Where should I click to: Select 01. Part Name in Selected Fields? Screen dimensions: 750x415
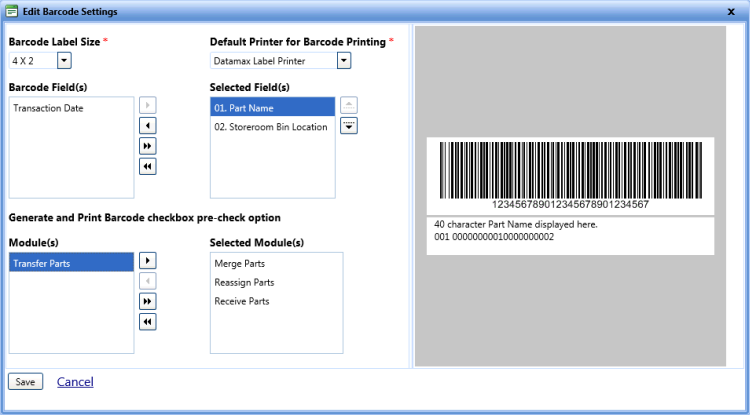273,108
